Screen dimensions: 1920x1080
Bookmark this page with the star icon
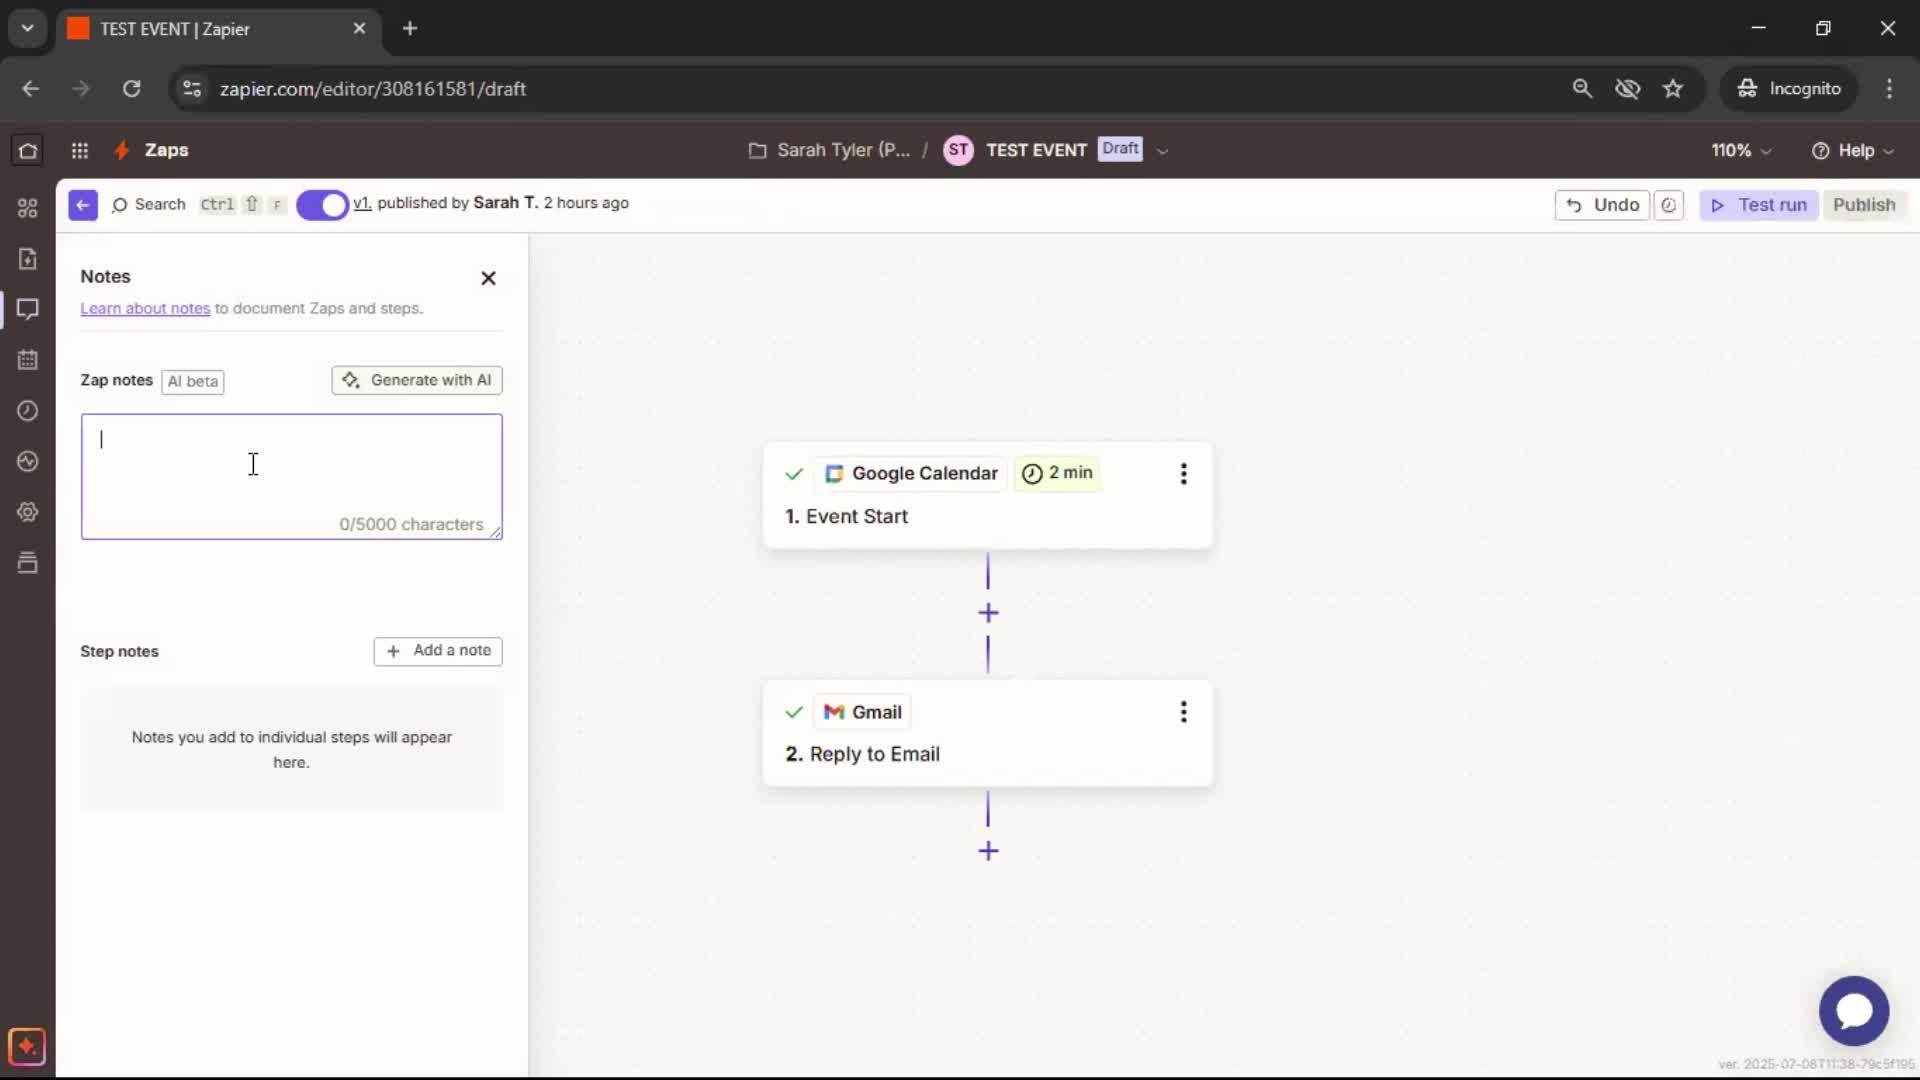pos(1673,89)
